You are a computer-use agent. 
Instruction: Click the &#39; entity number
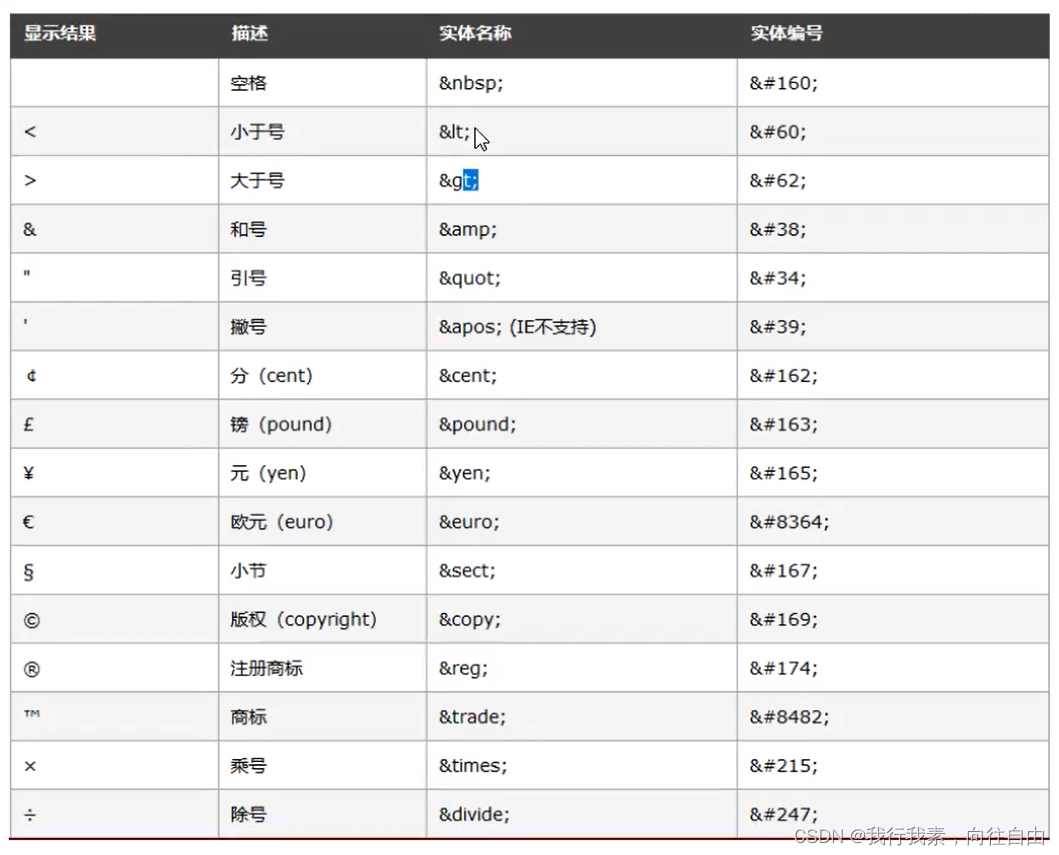[777, 327]
